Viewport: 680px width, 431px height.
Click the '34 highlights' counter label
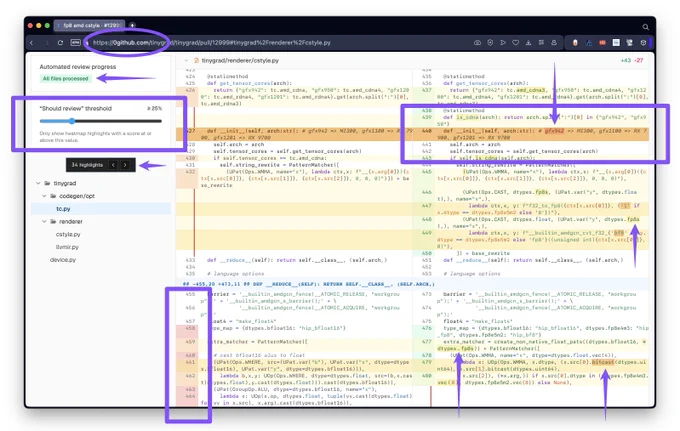87,165
